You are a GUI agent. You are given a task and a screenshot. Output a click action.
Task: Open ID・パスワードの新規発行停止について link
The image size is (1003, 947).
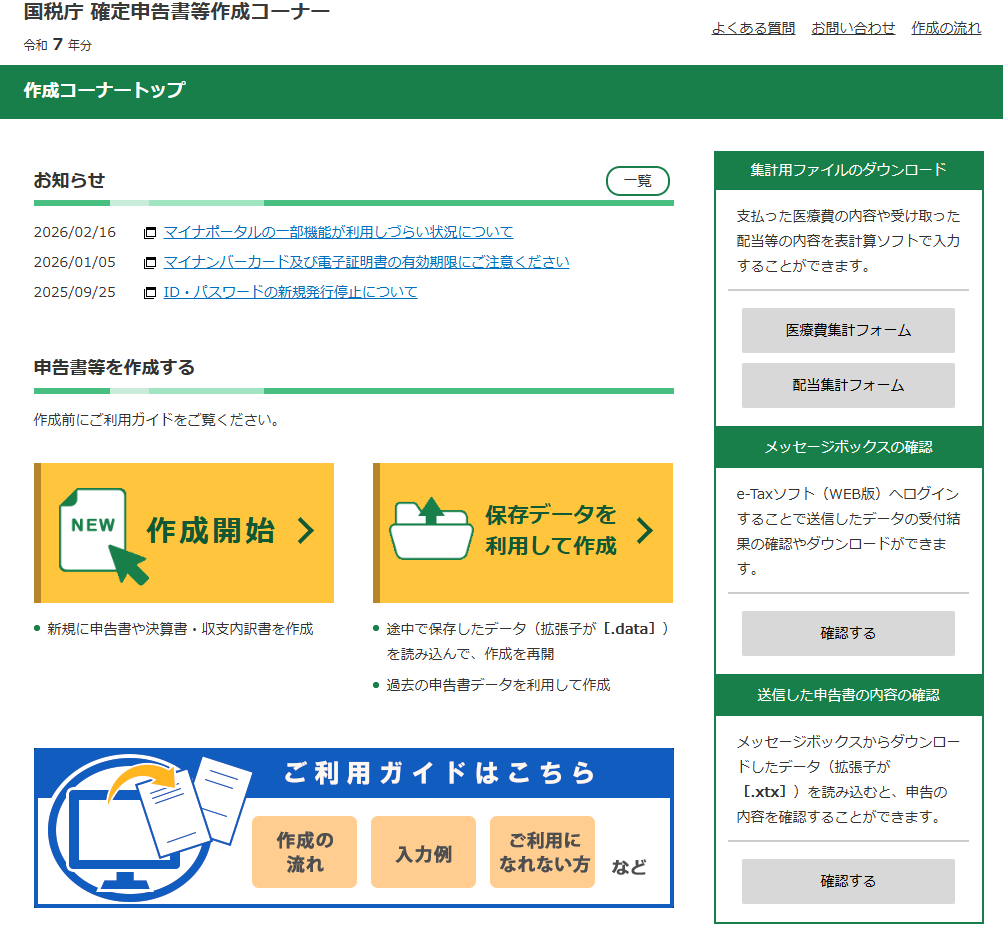pos(290,292)
